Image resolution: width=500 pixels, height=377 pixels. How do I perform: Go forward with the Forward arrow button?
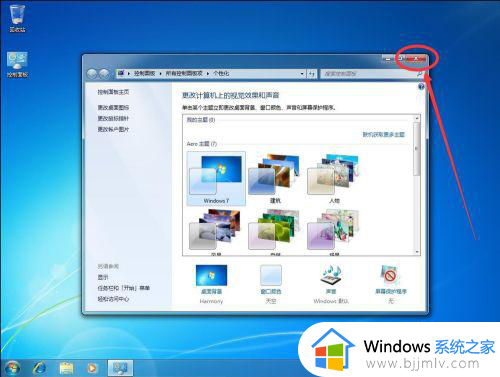point(104,74)
